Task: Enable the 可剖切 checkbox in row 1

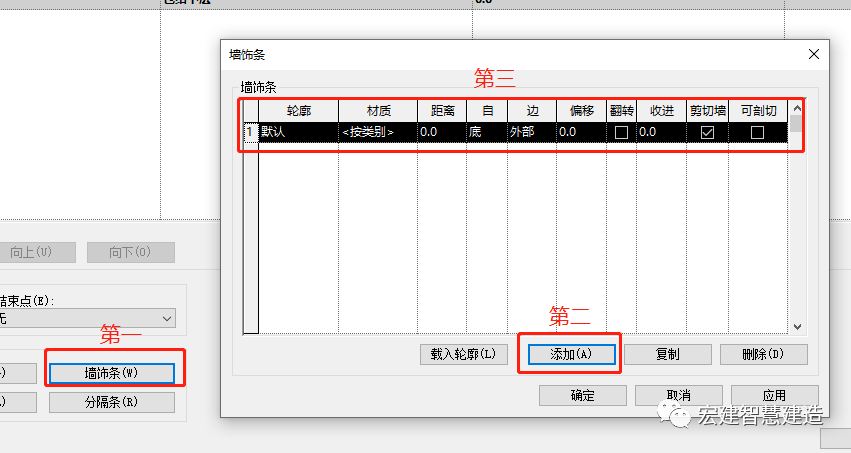Action: (757, 132)
